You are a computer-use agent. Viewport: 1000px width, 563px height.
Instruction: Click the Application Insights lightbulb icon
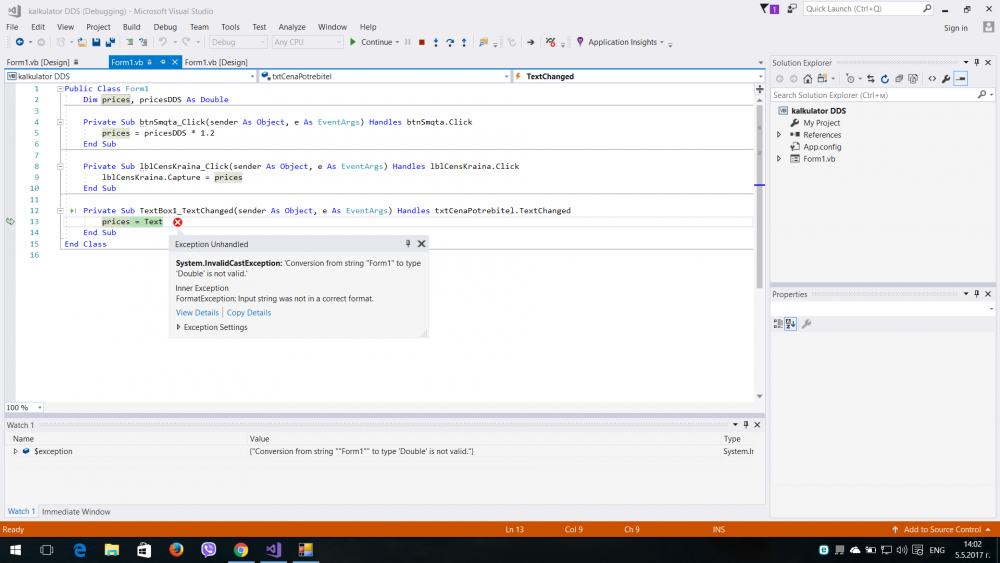(x=580, y=42)
